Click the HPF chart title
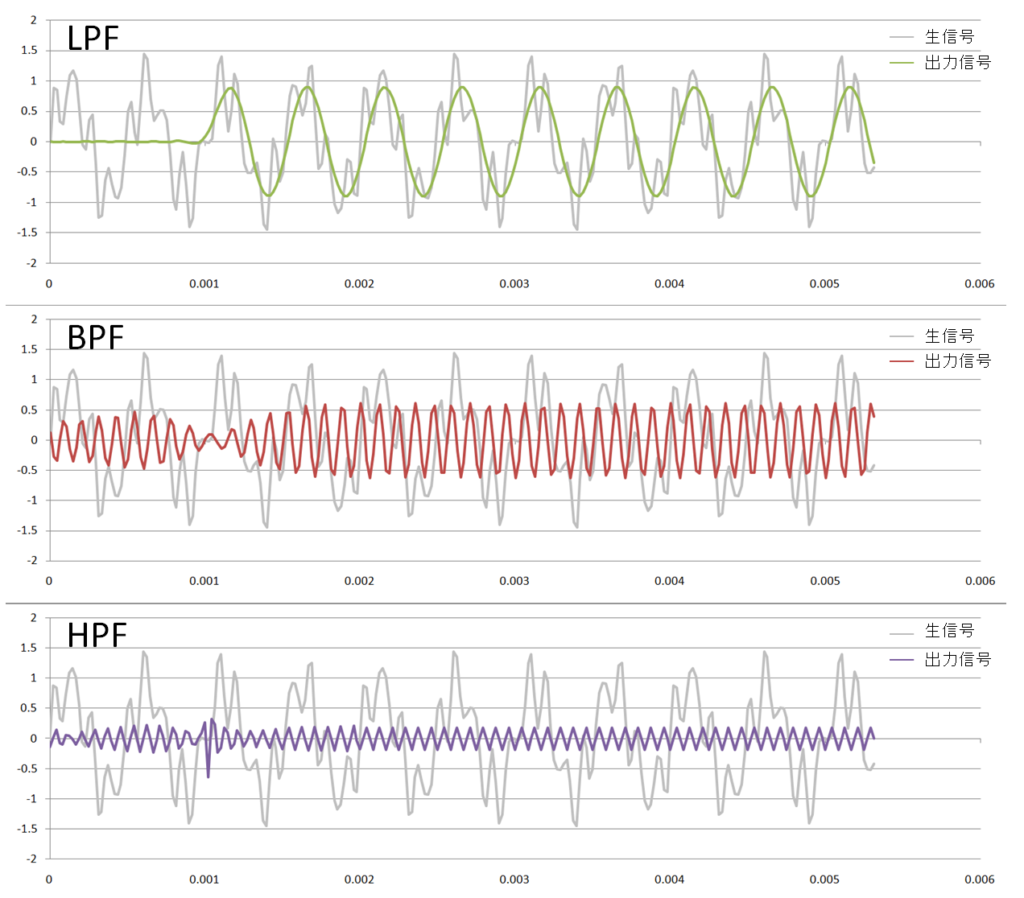Screen dimensions: 1024x898 point(97,635)
